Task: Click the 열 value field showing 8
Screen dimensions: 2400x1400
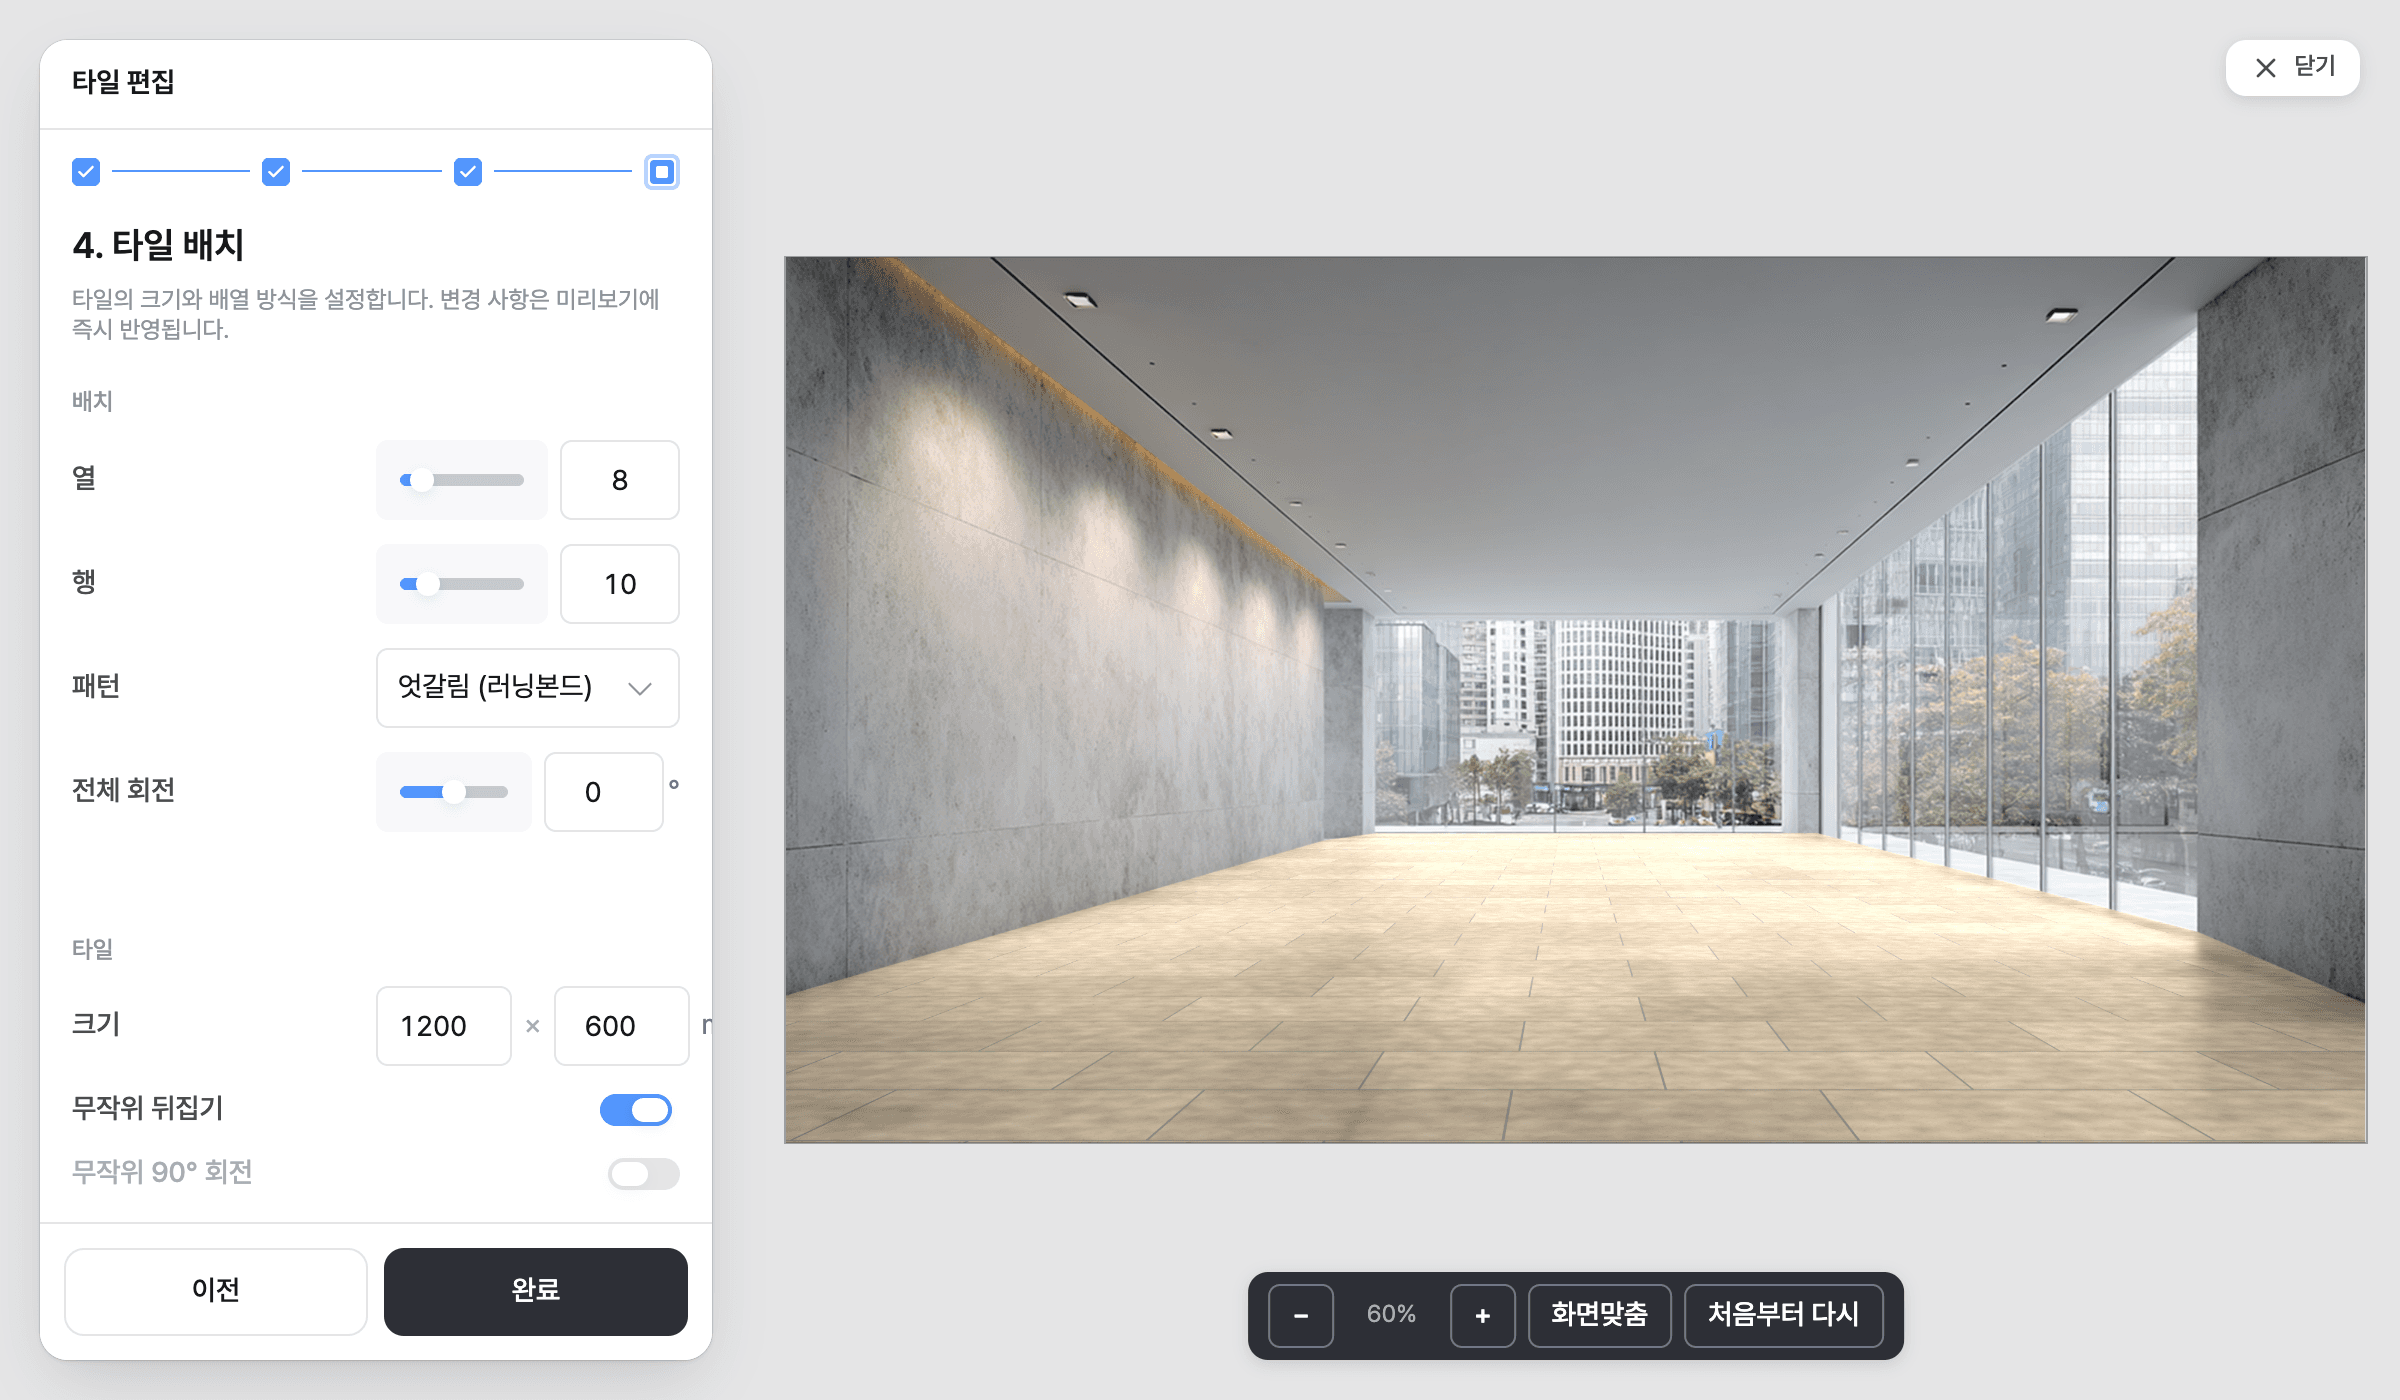Action: [x=620, y=480]
